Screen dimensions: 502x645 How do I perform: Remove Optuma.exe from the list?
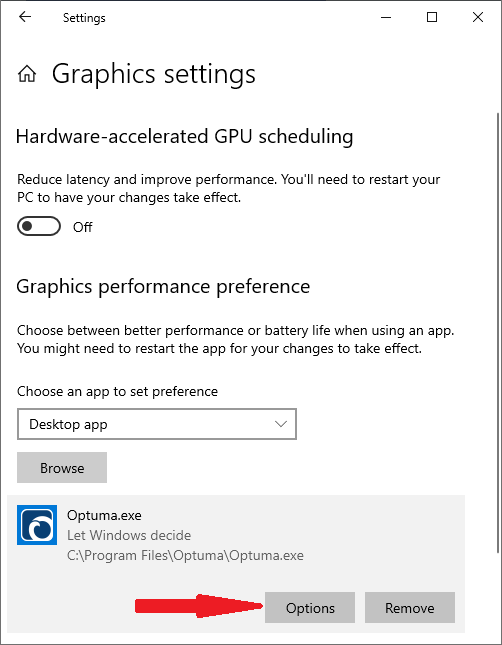click(x=410, y=608)
